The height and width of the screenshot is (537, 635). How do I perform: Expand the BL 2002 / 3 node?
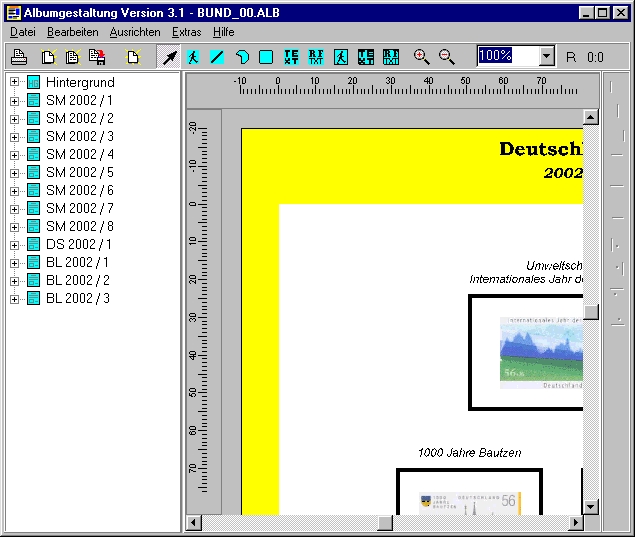coord(15,298)
